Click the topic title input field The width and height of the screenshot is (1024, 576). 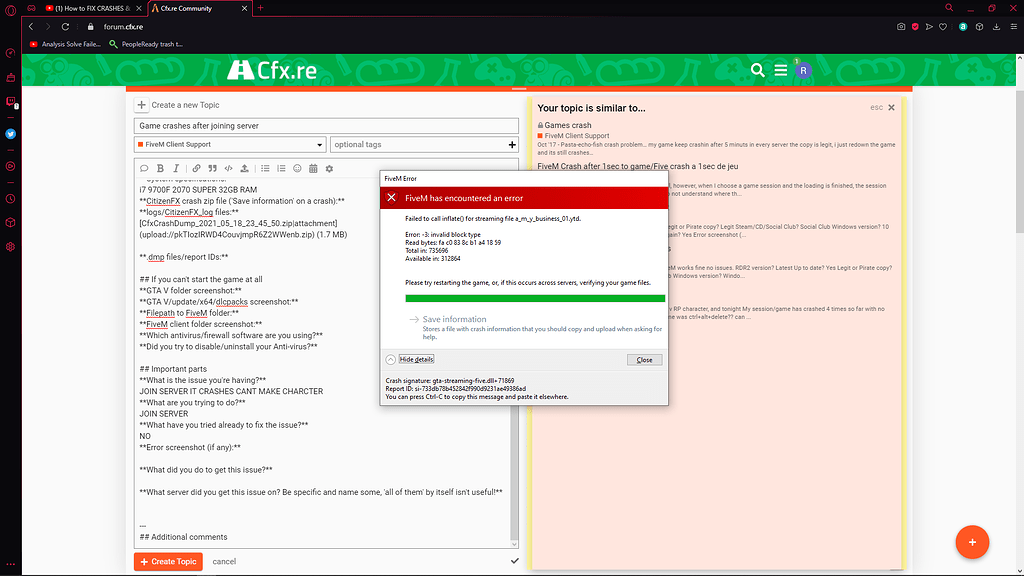coord(327,125)
